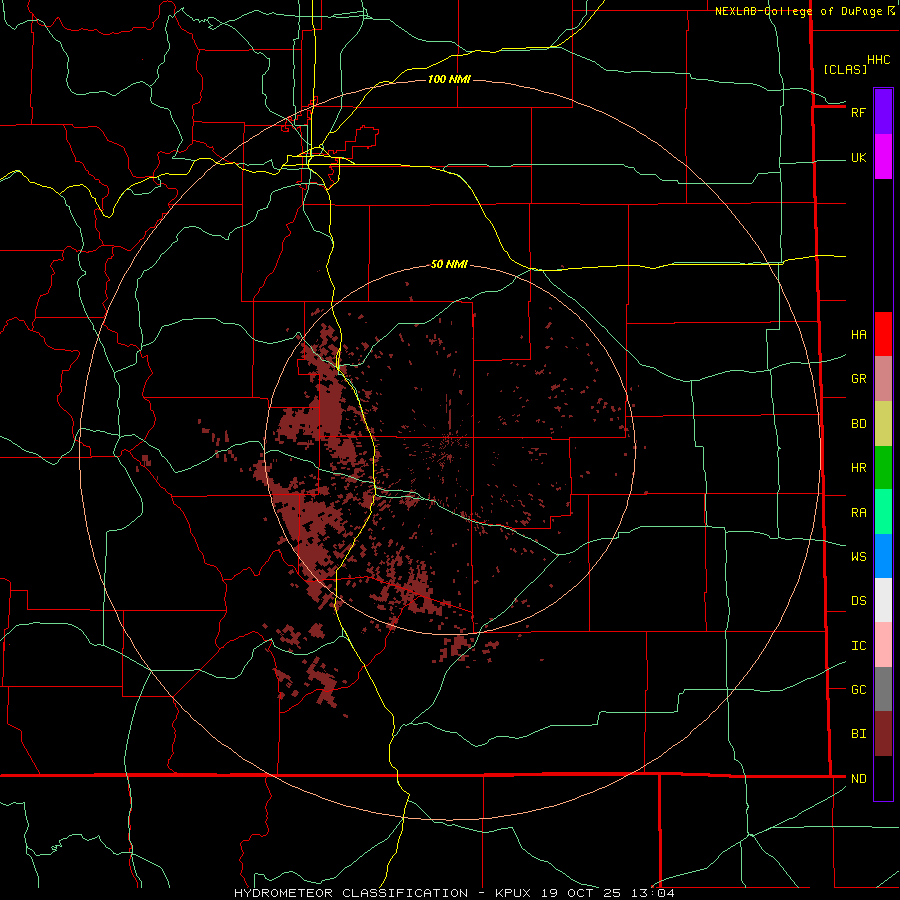
Task: Click the HR legend label
Action: 858,468
